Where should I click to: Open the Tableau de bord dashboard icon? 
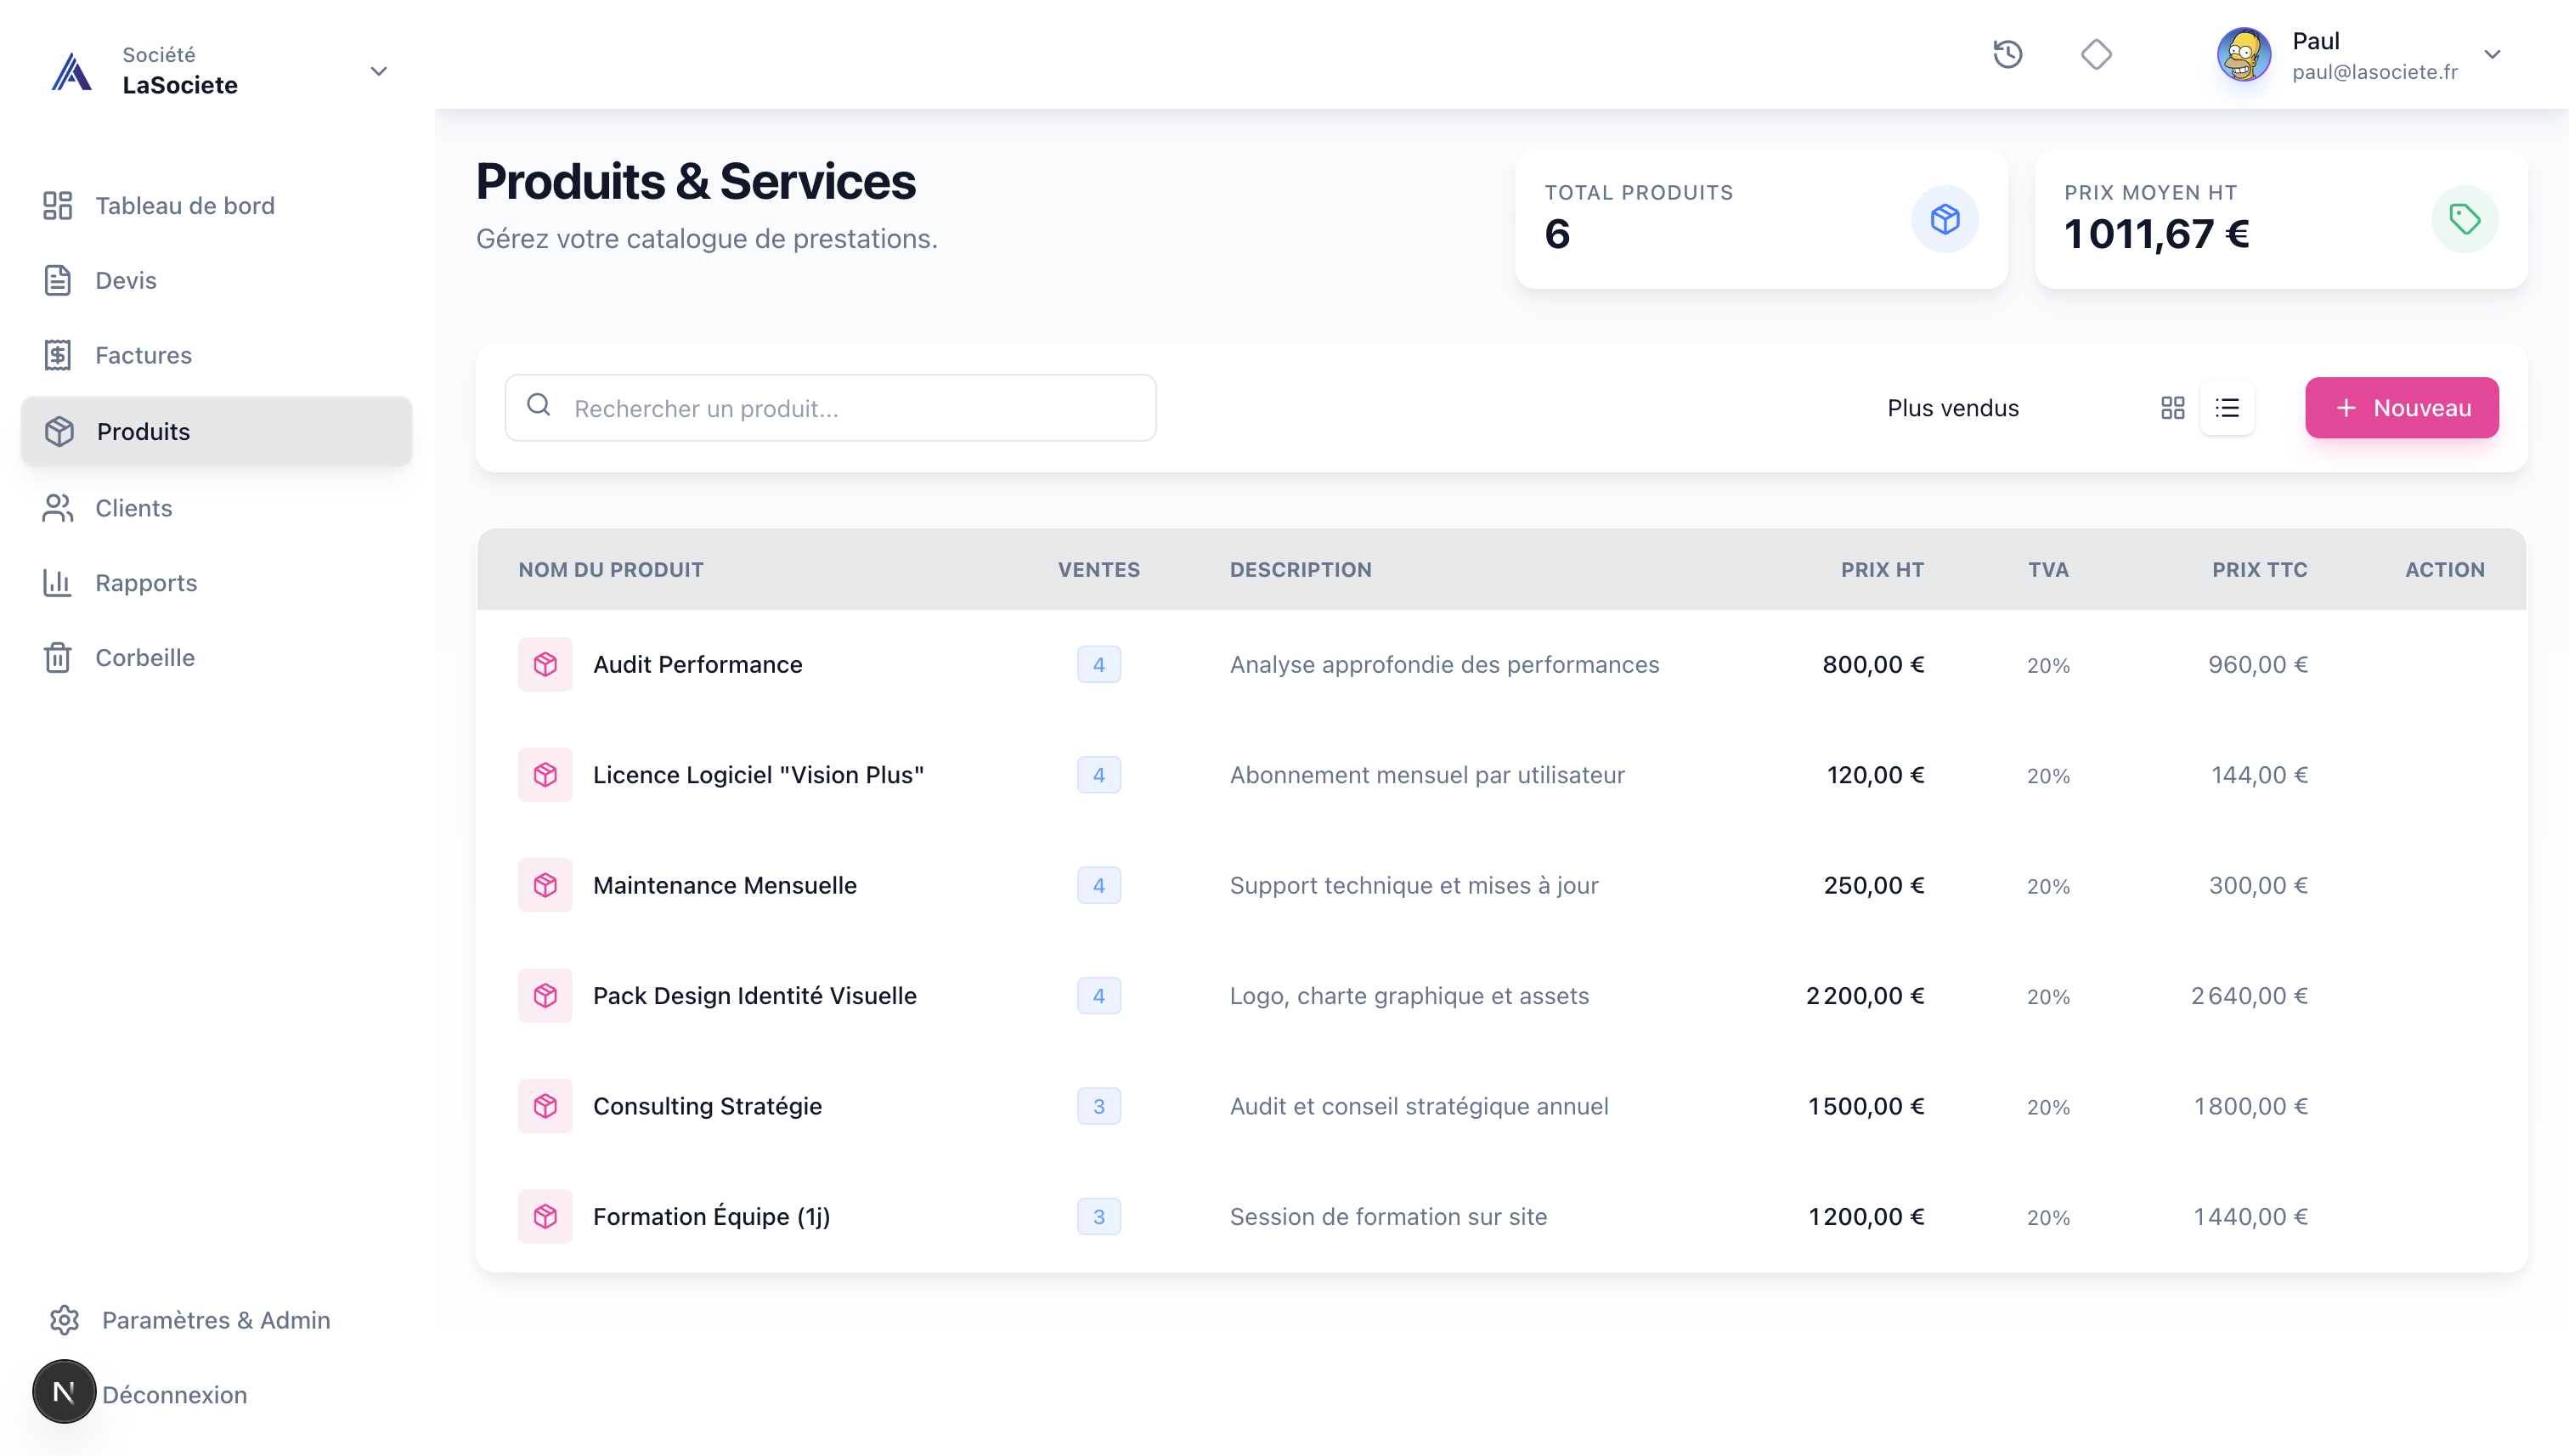(x=57, y=205)
